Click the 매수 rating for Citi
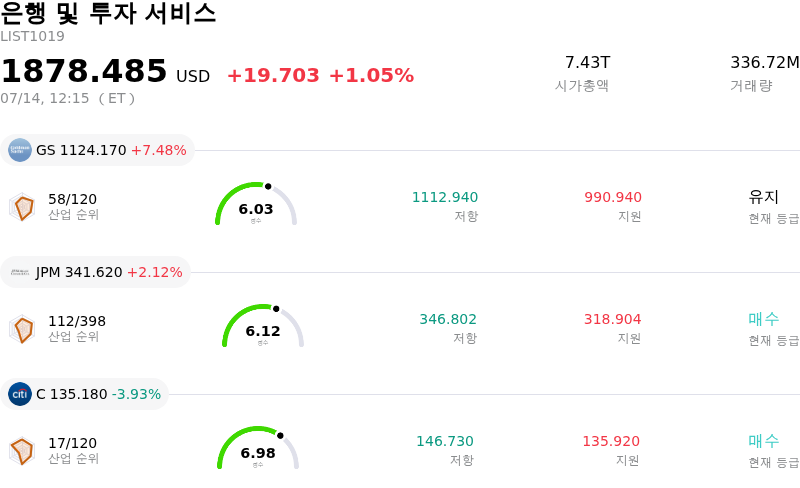Viewport: 800px width, 488px height. 763,441
